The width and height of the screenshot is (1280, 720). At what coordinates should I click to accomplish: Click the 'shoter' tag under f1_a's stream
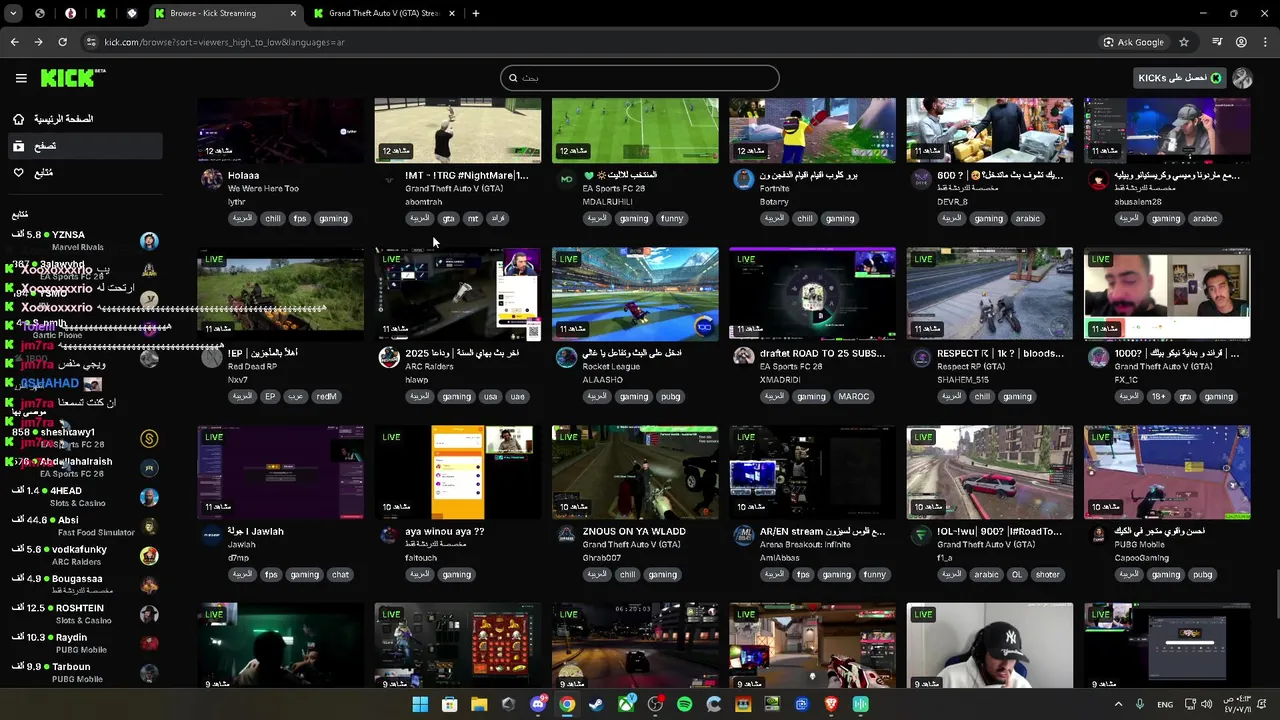1047,574
